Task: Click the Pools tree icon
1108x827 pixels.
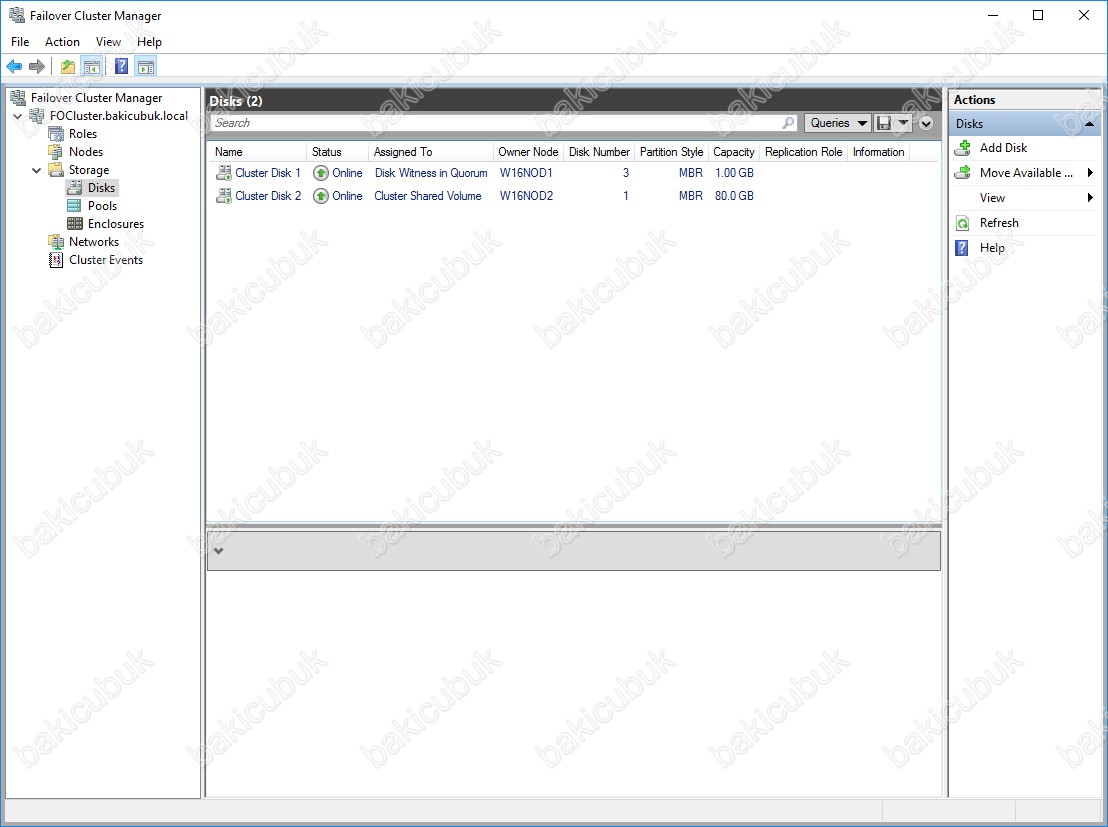Action: pos(74,206)
